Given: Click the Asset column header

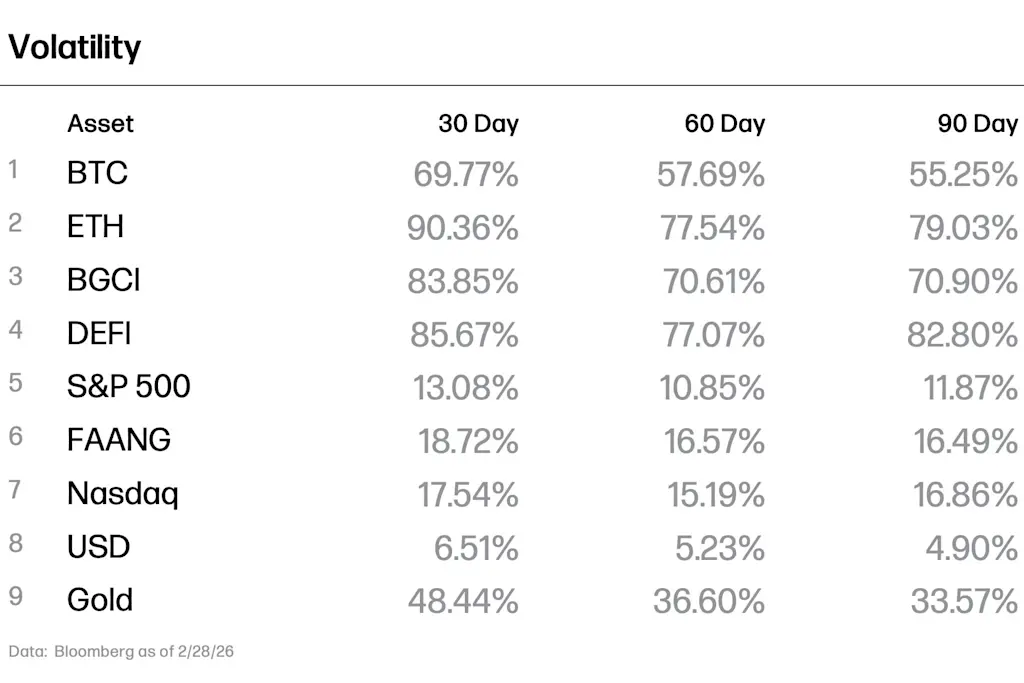Looking at the screenshot, I should [x=101, y=123].
